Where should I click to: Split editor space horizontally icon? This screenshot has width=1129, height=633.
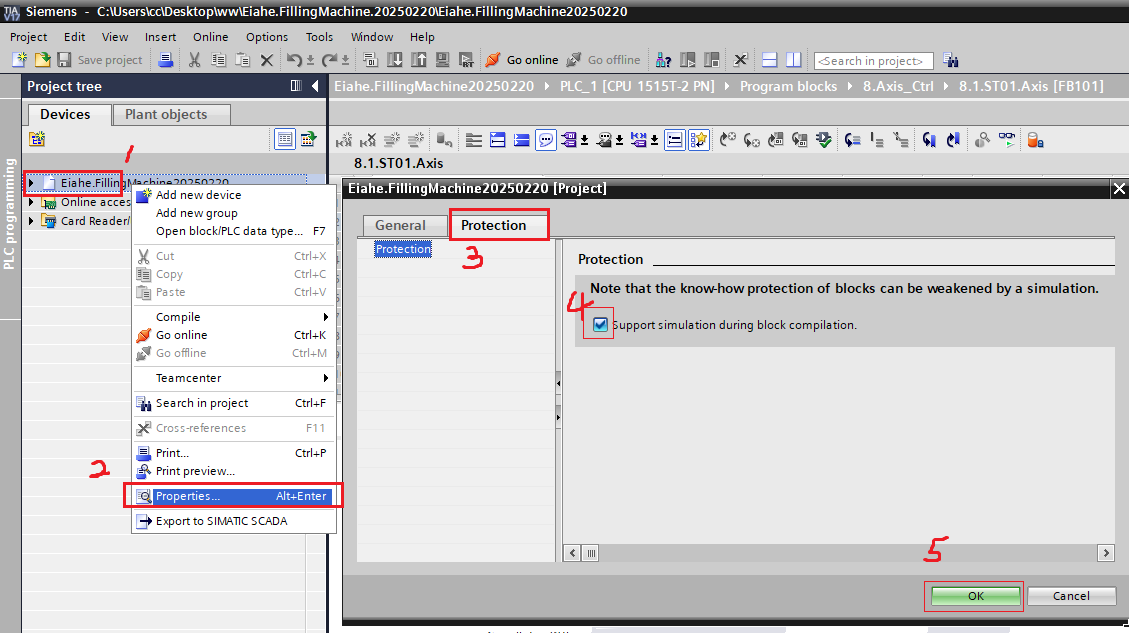point(769,60)
